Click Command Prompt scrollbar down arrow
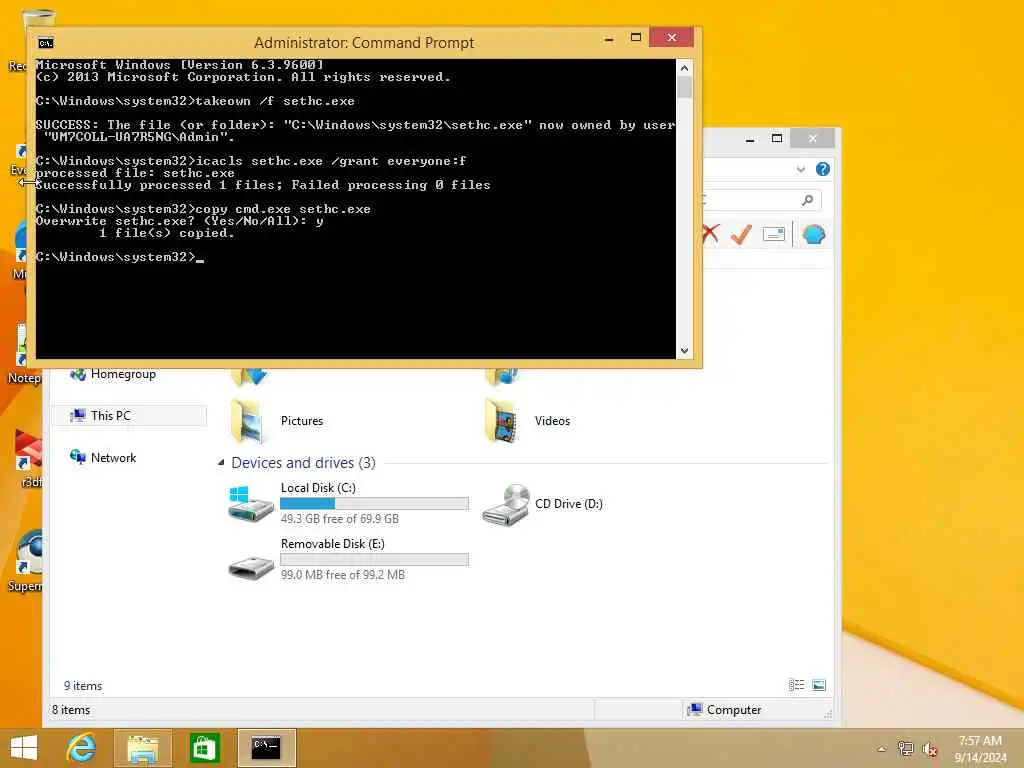 pyautogui.click(x=684, y=351)
